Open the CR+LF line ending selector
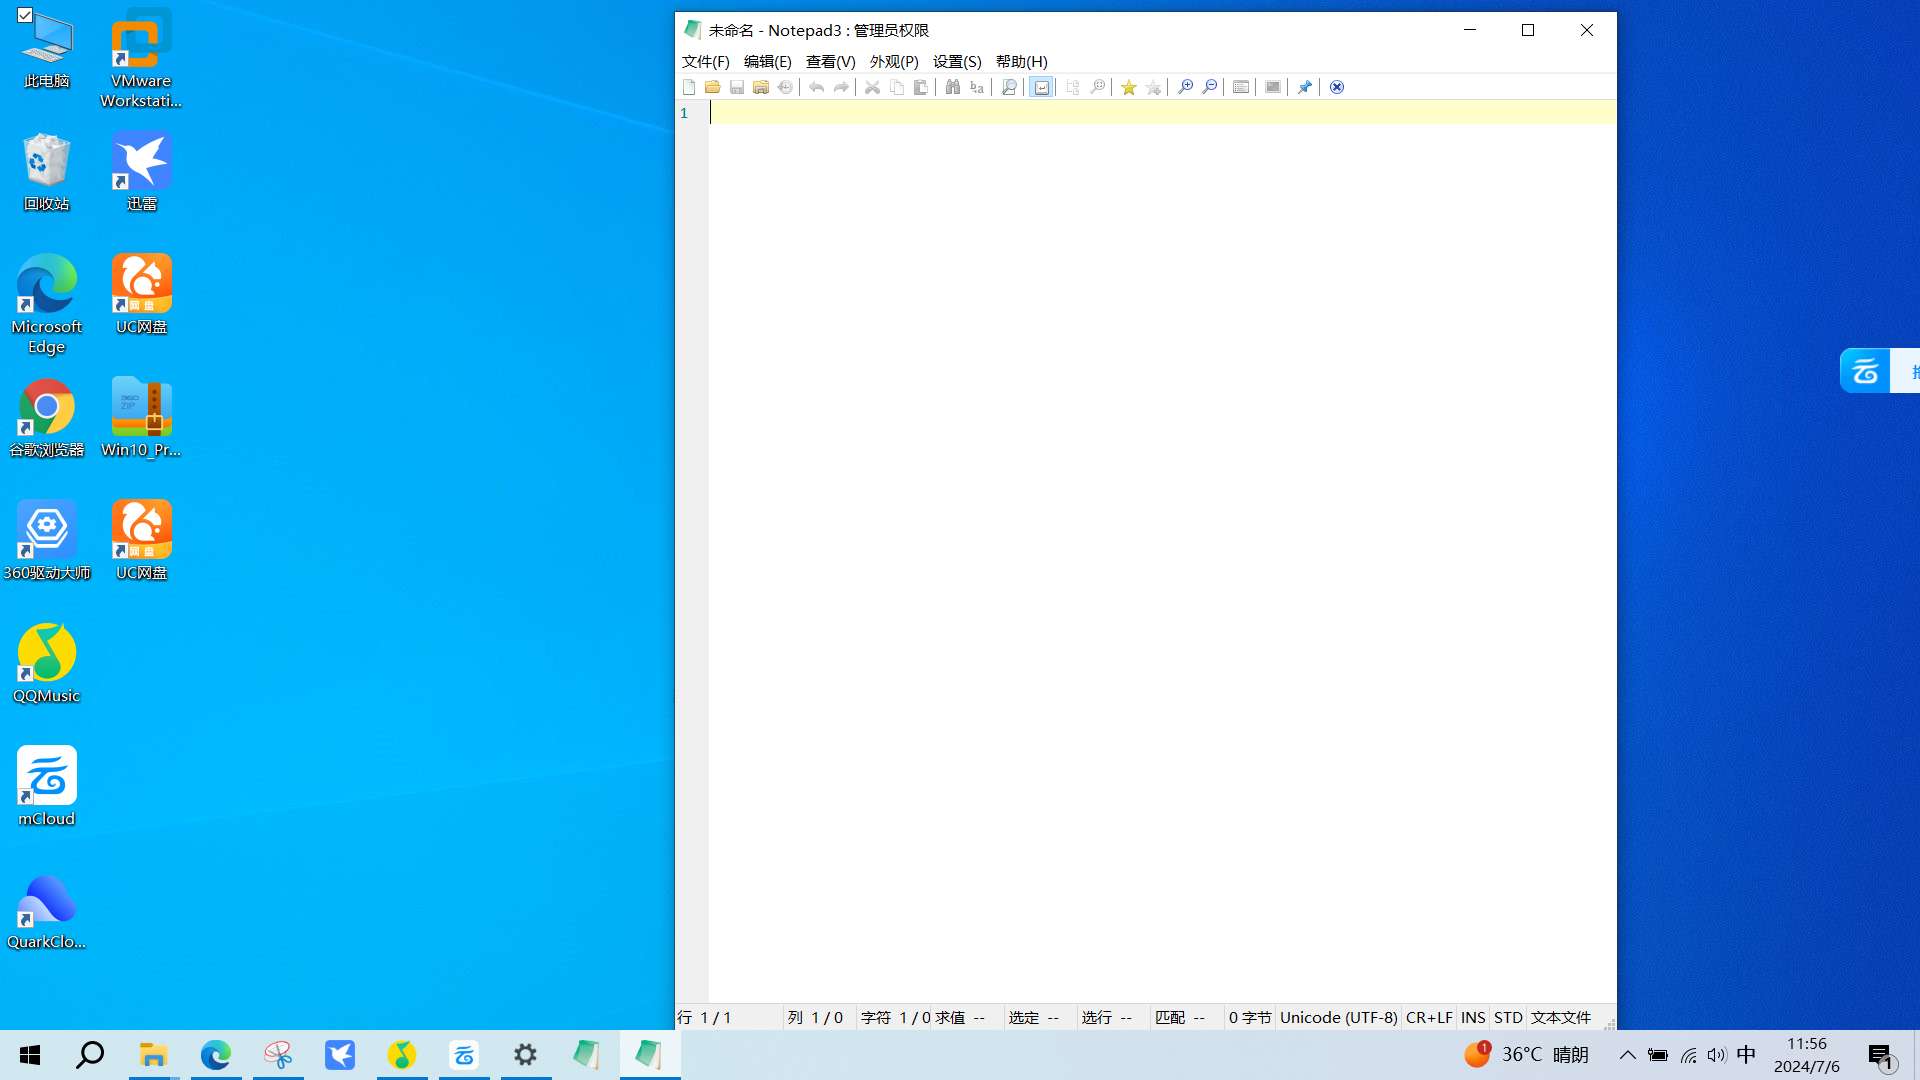The image size is (1920, 1080). 1428,1017
